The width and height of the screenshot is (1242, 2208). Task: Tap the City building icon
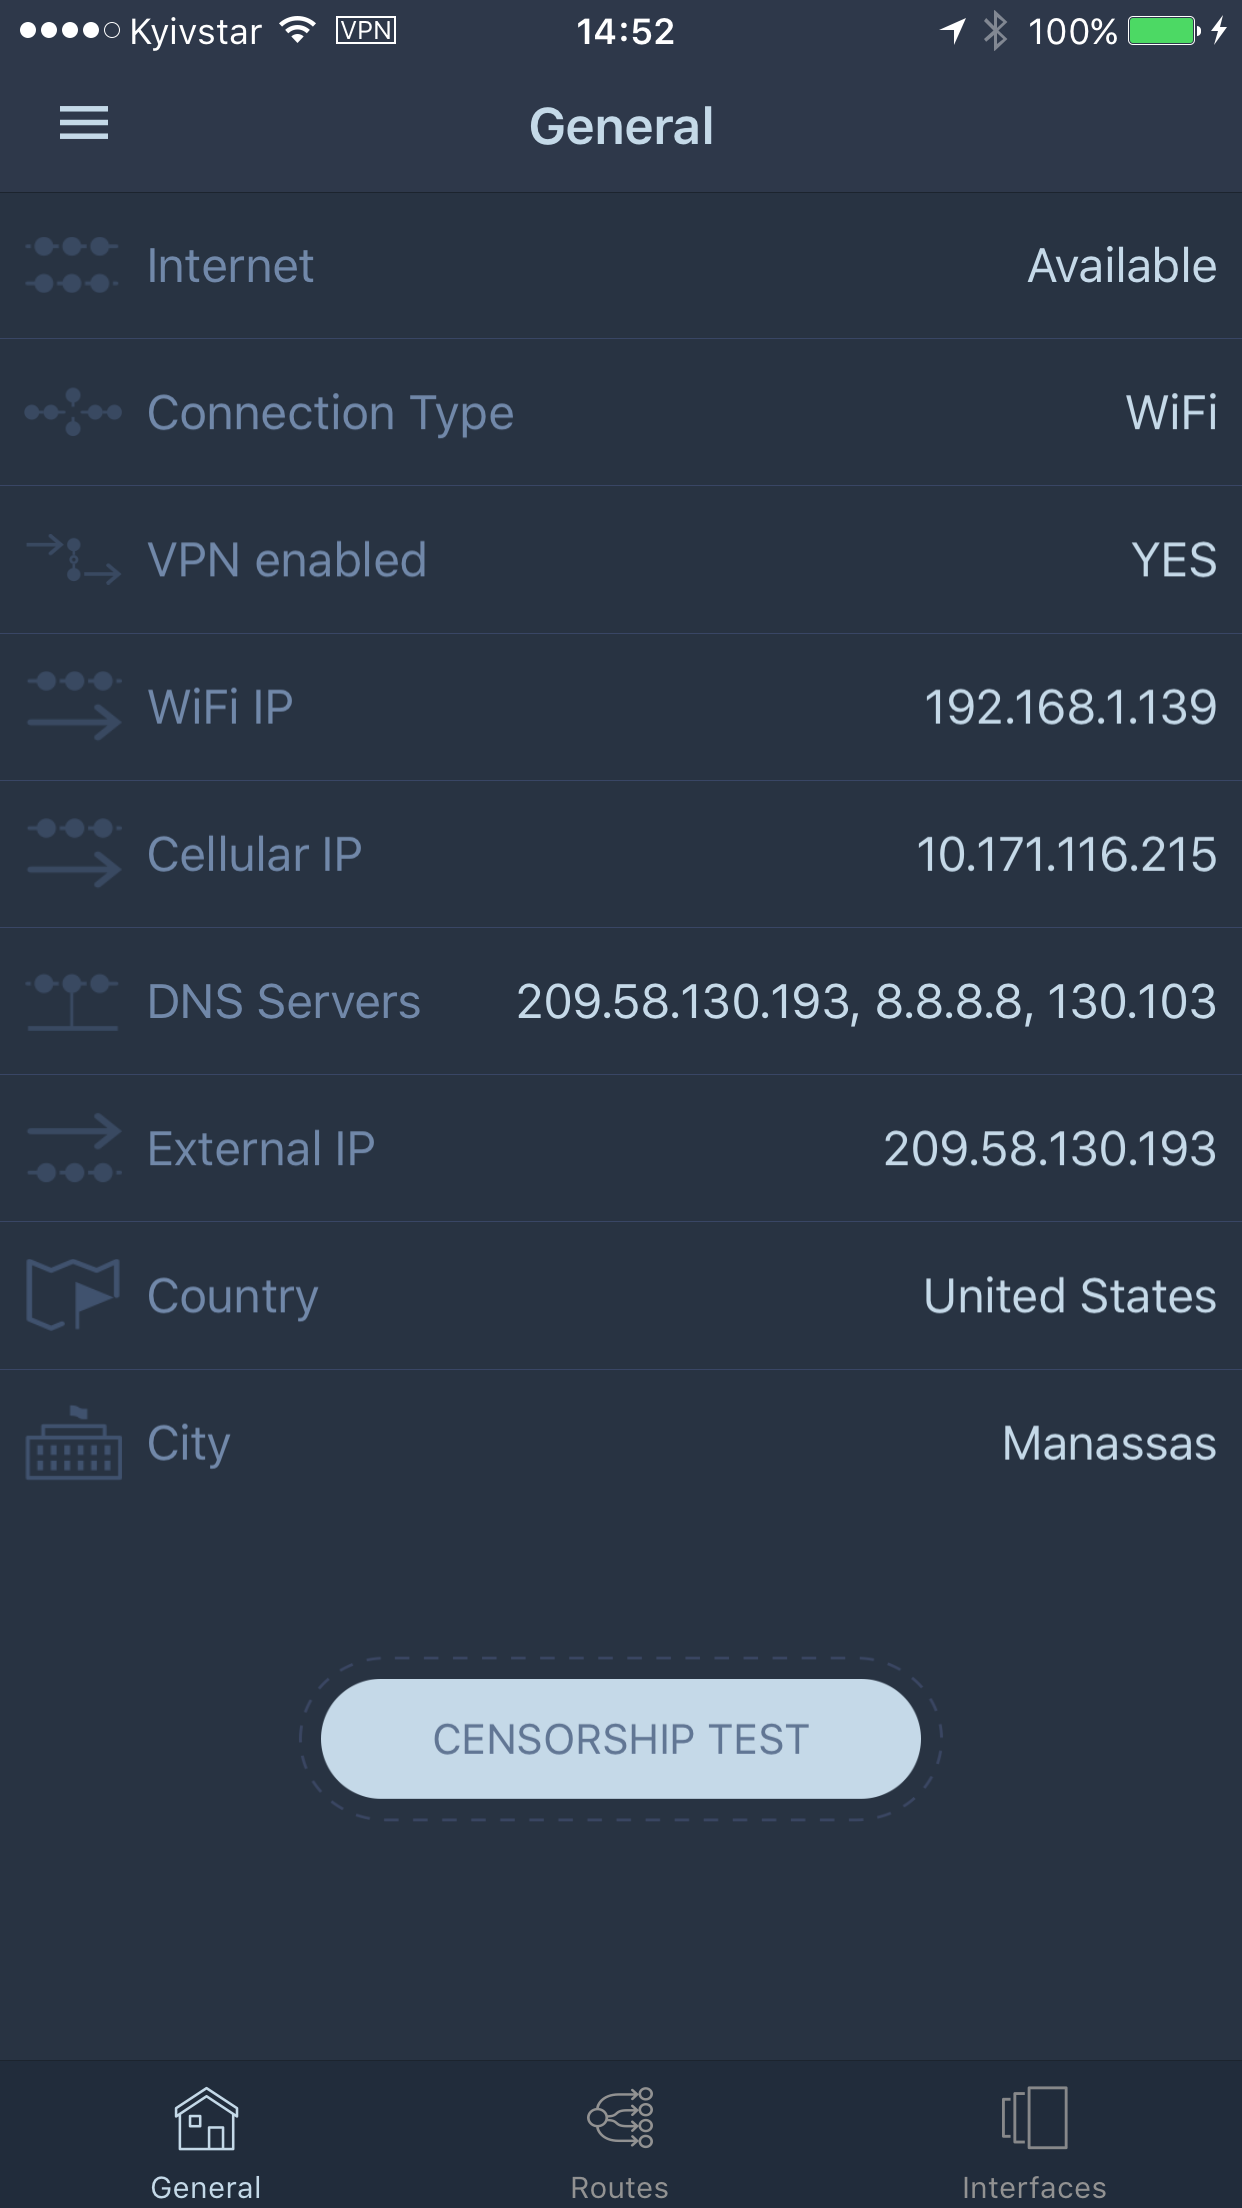[x=72, y=1442]
